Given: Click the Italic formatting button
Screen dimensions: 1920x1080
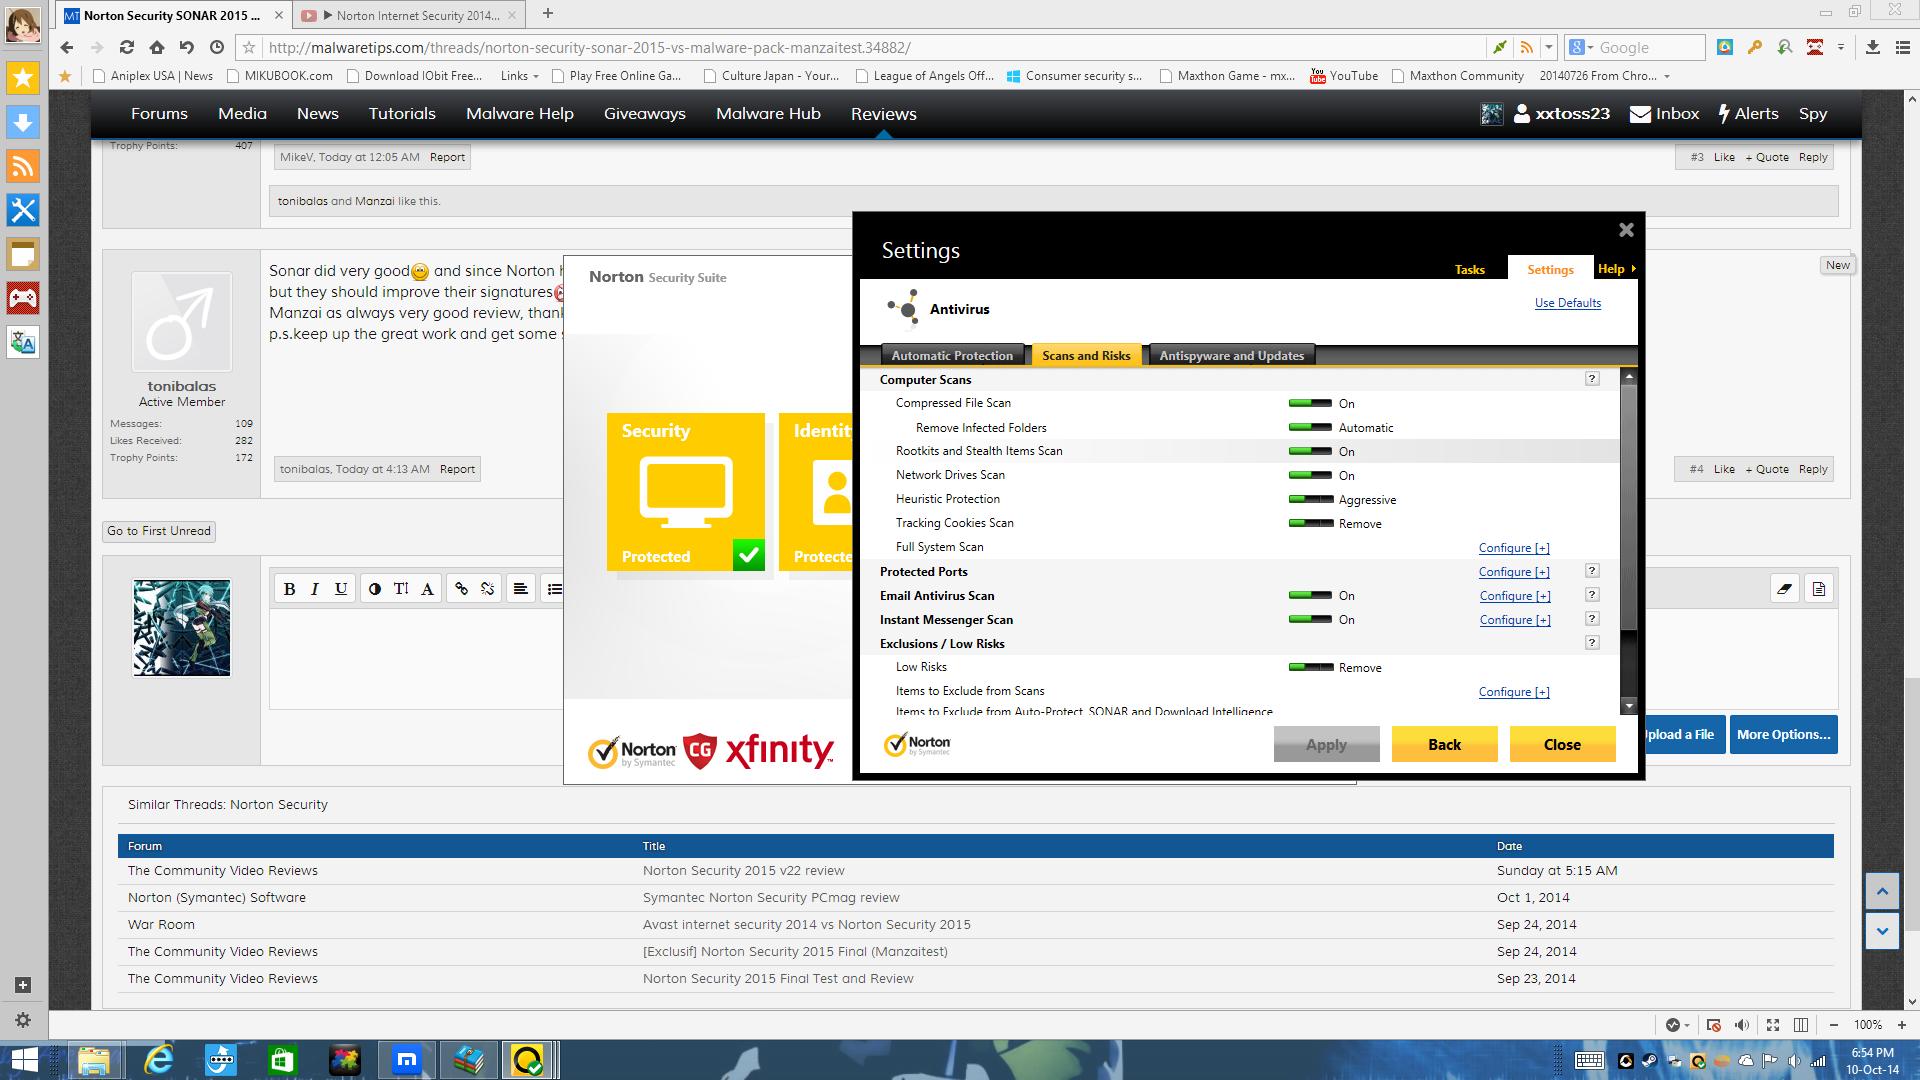Looking at the screenshot, I should (x=315, y=589).
